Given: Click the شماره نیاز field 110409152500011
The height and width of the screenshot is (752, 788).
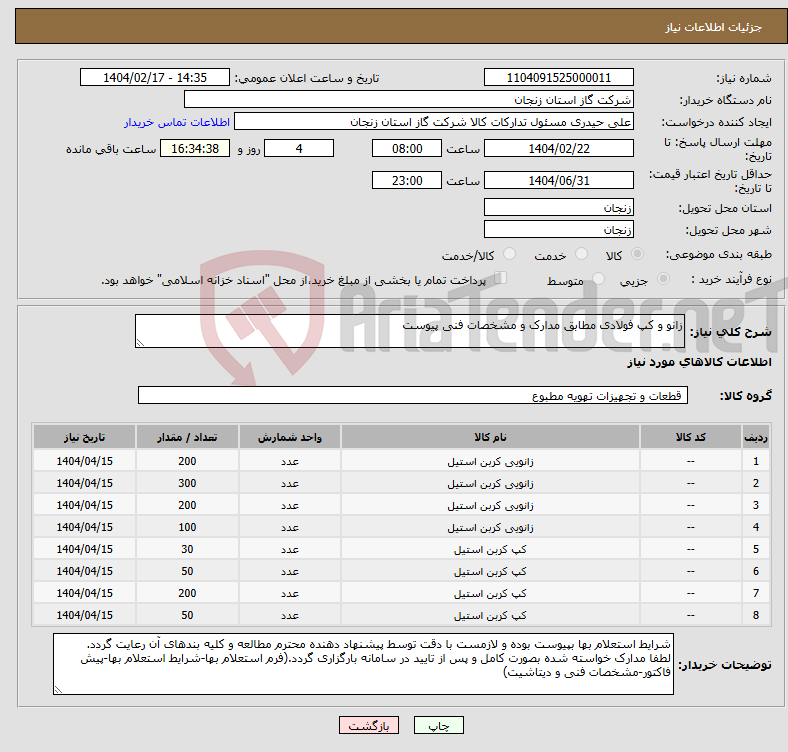Looking at the screenshot, I should click(x=558, y=77).
